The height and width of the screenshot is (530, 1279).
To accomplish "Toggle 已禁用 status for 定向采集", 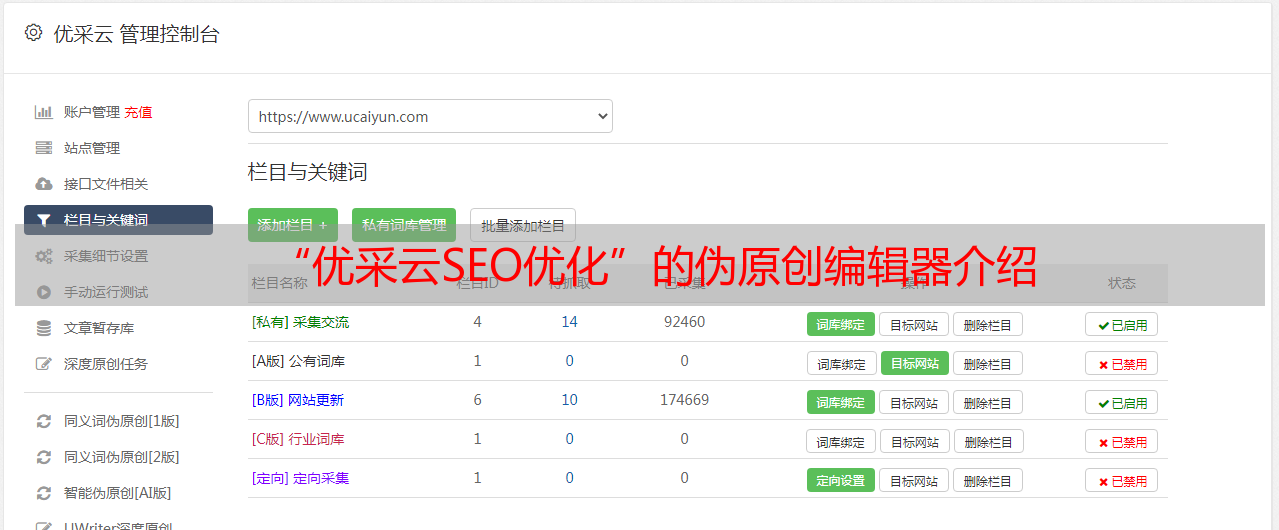I will point(1122,480).
